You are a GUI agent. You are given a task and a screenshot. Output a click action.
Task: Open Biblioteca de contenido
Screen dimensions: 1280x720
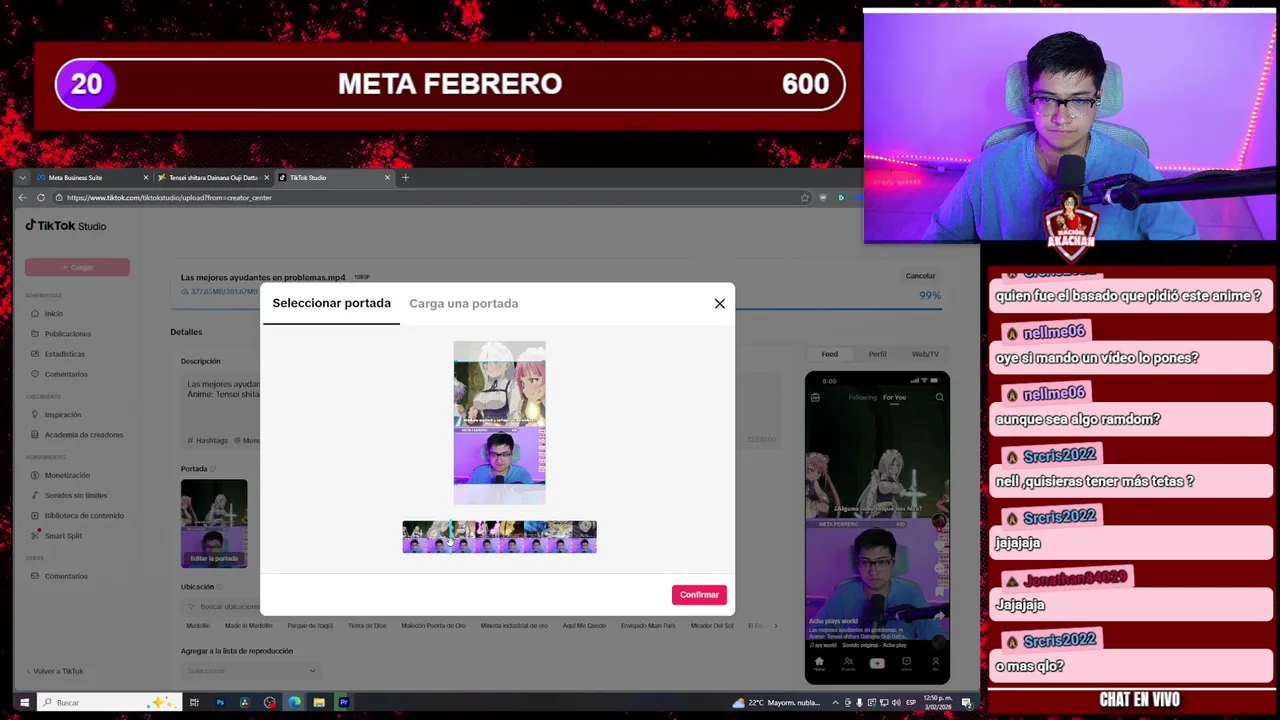tap(84, 515)
